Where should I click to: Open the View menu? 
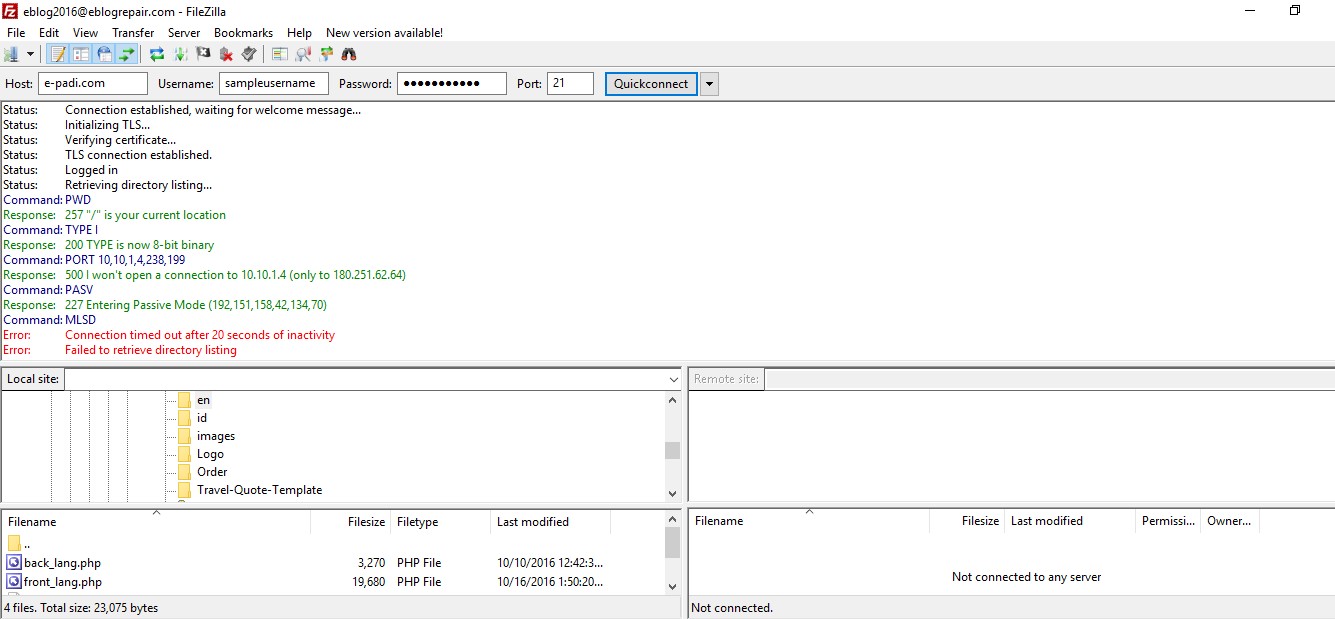click(x=86, y=33)
